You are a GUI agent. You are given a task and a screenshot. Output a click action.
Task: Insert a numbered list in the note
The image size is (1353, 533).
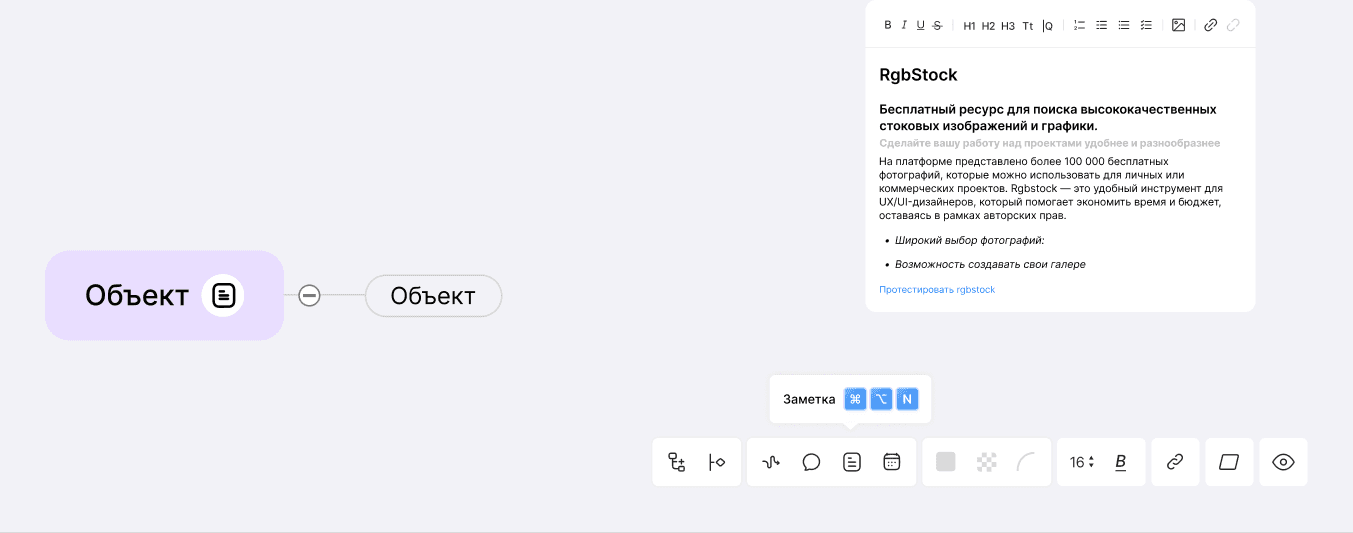pyautogui.click(x=1079, y=25)
